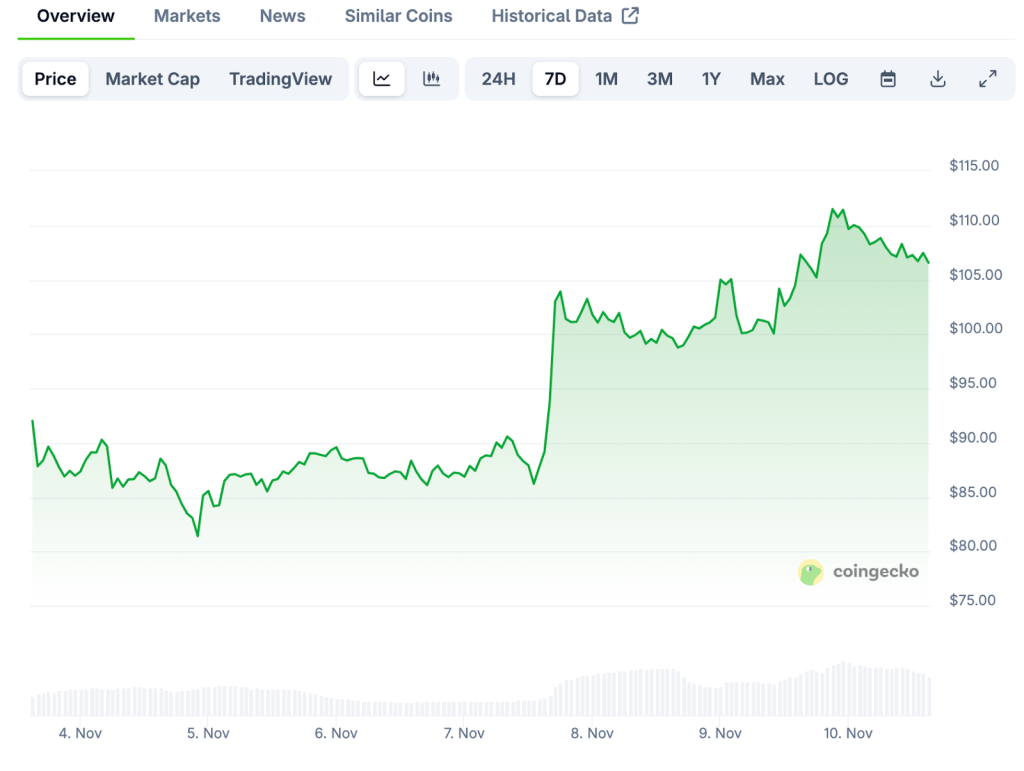Viewport: 1024px width, 771px height.
Task: Expand chart to fullscreen
Action: point(987,79)
